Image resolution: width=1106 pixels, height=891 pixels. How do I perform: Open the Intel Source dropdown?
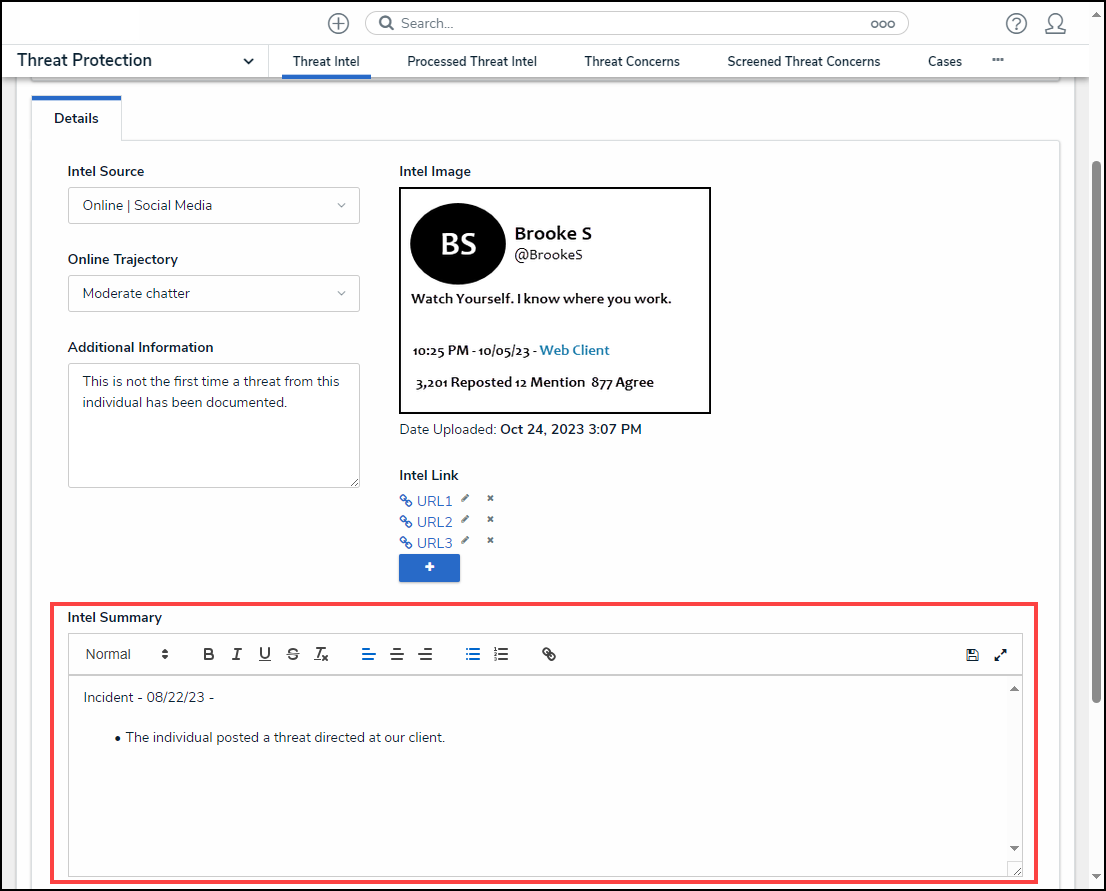coord(214,205)
